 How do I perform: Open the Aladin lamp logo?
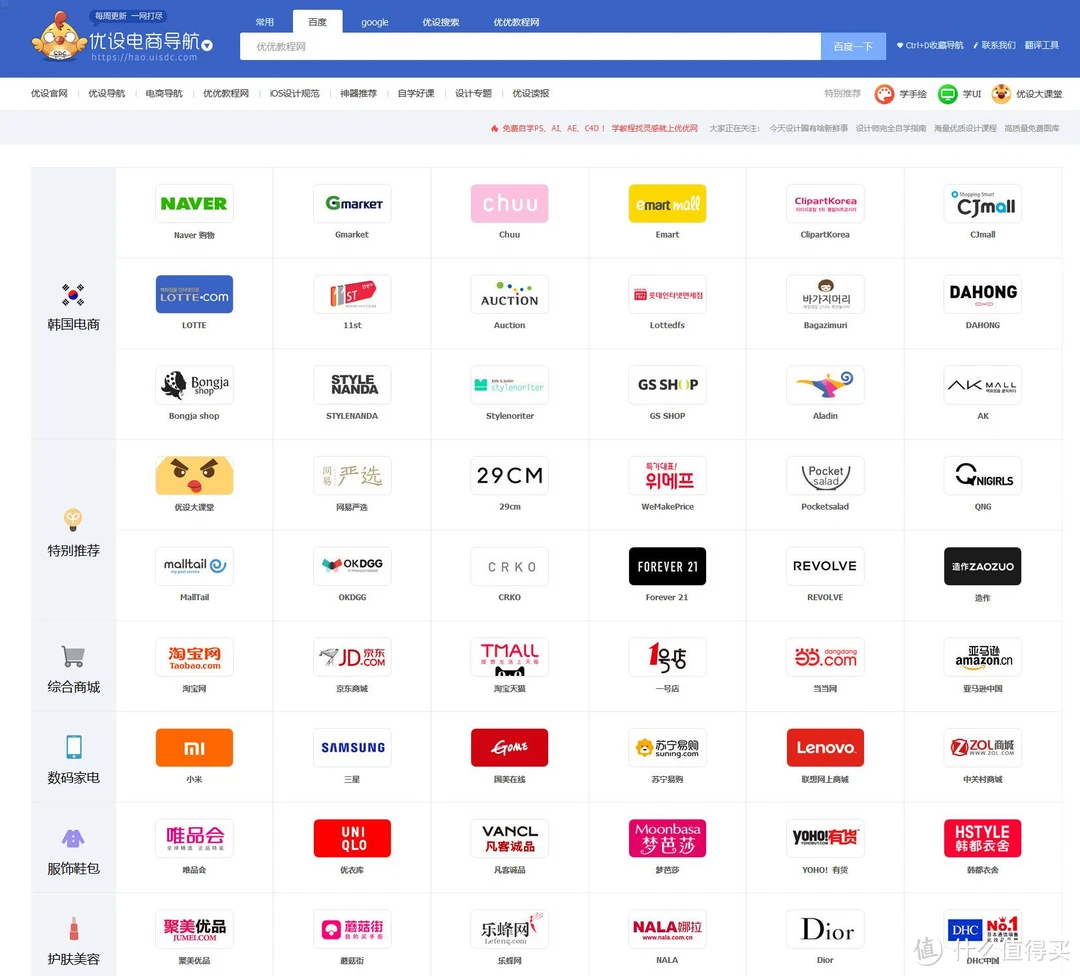[825, 384]
